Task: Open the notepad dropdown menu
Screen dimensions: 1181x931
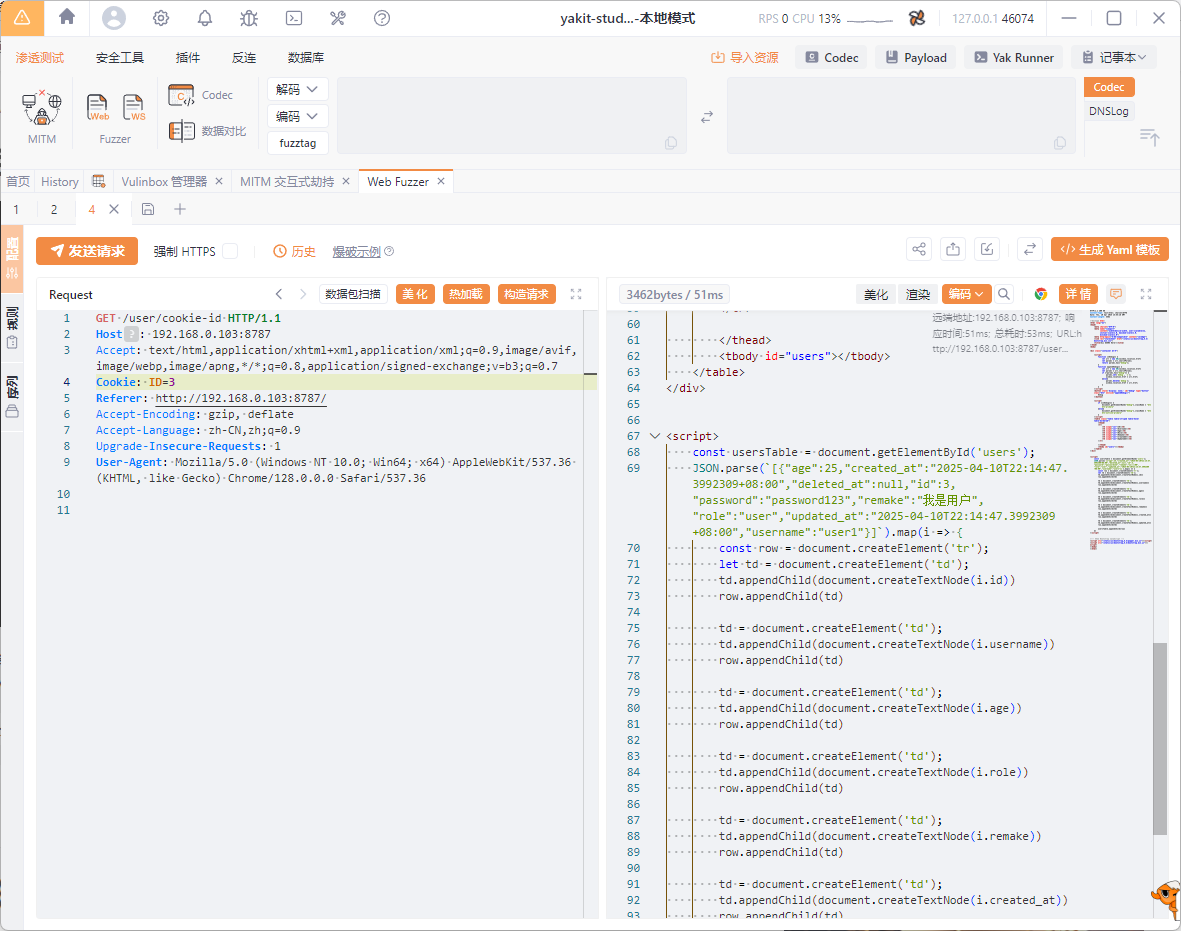Action: point(1113,58)
